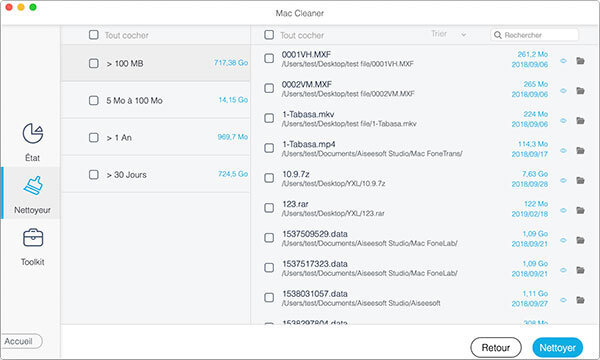Click file name 1-Tabasa.mkv

pyautogui.click(x=308, y=114)
